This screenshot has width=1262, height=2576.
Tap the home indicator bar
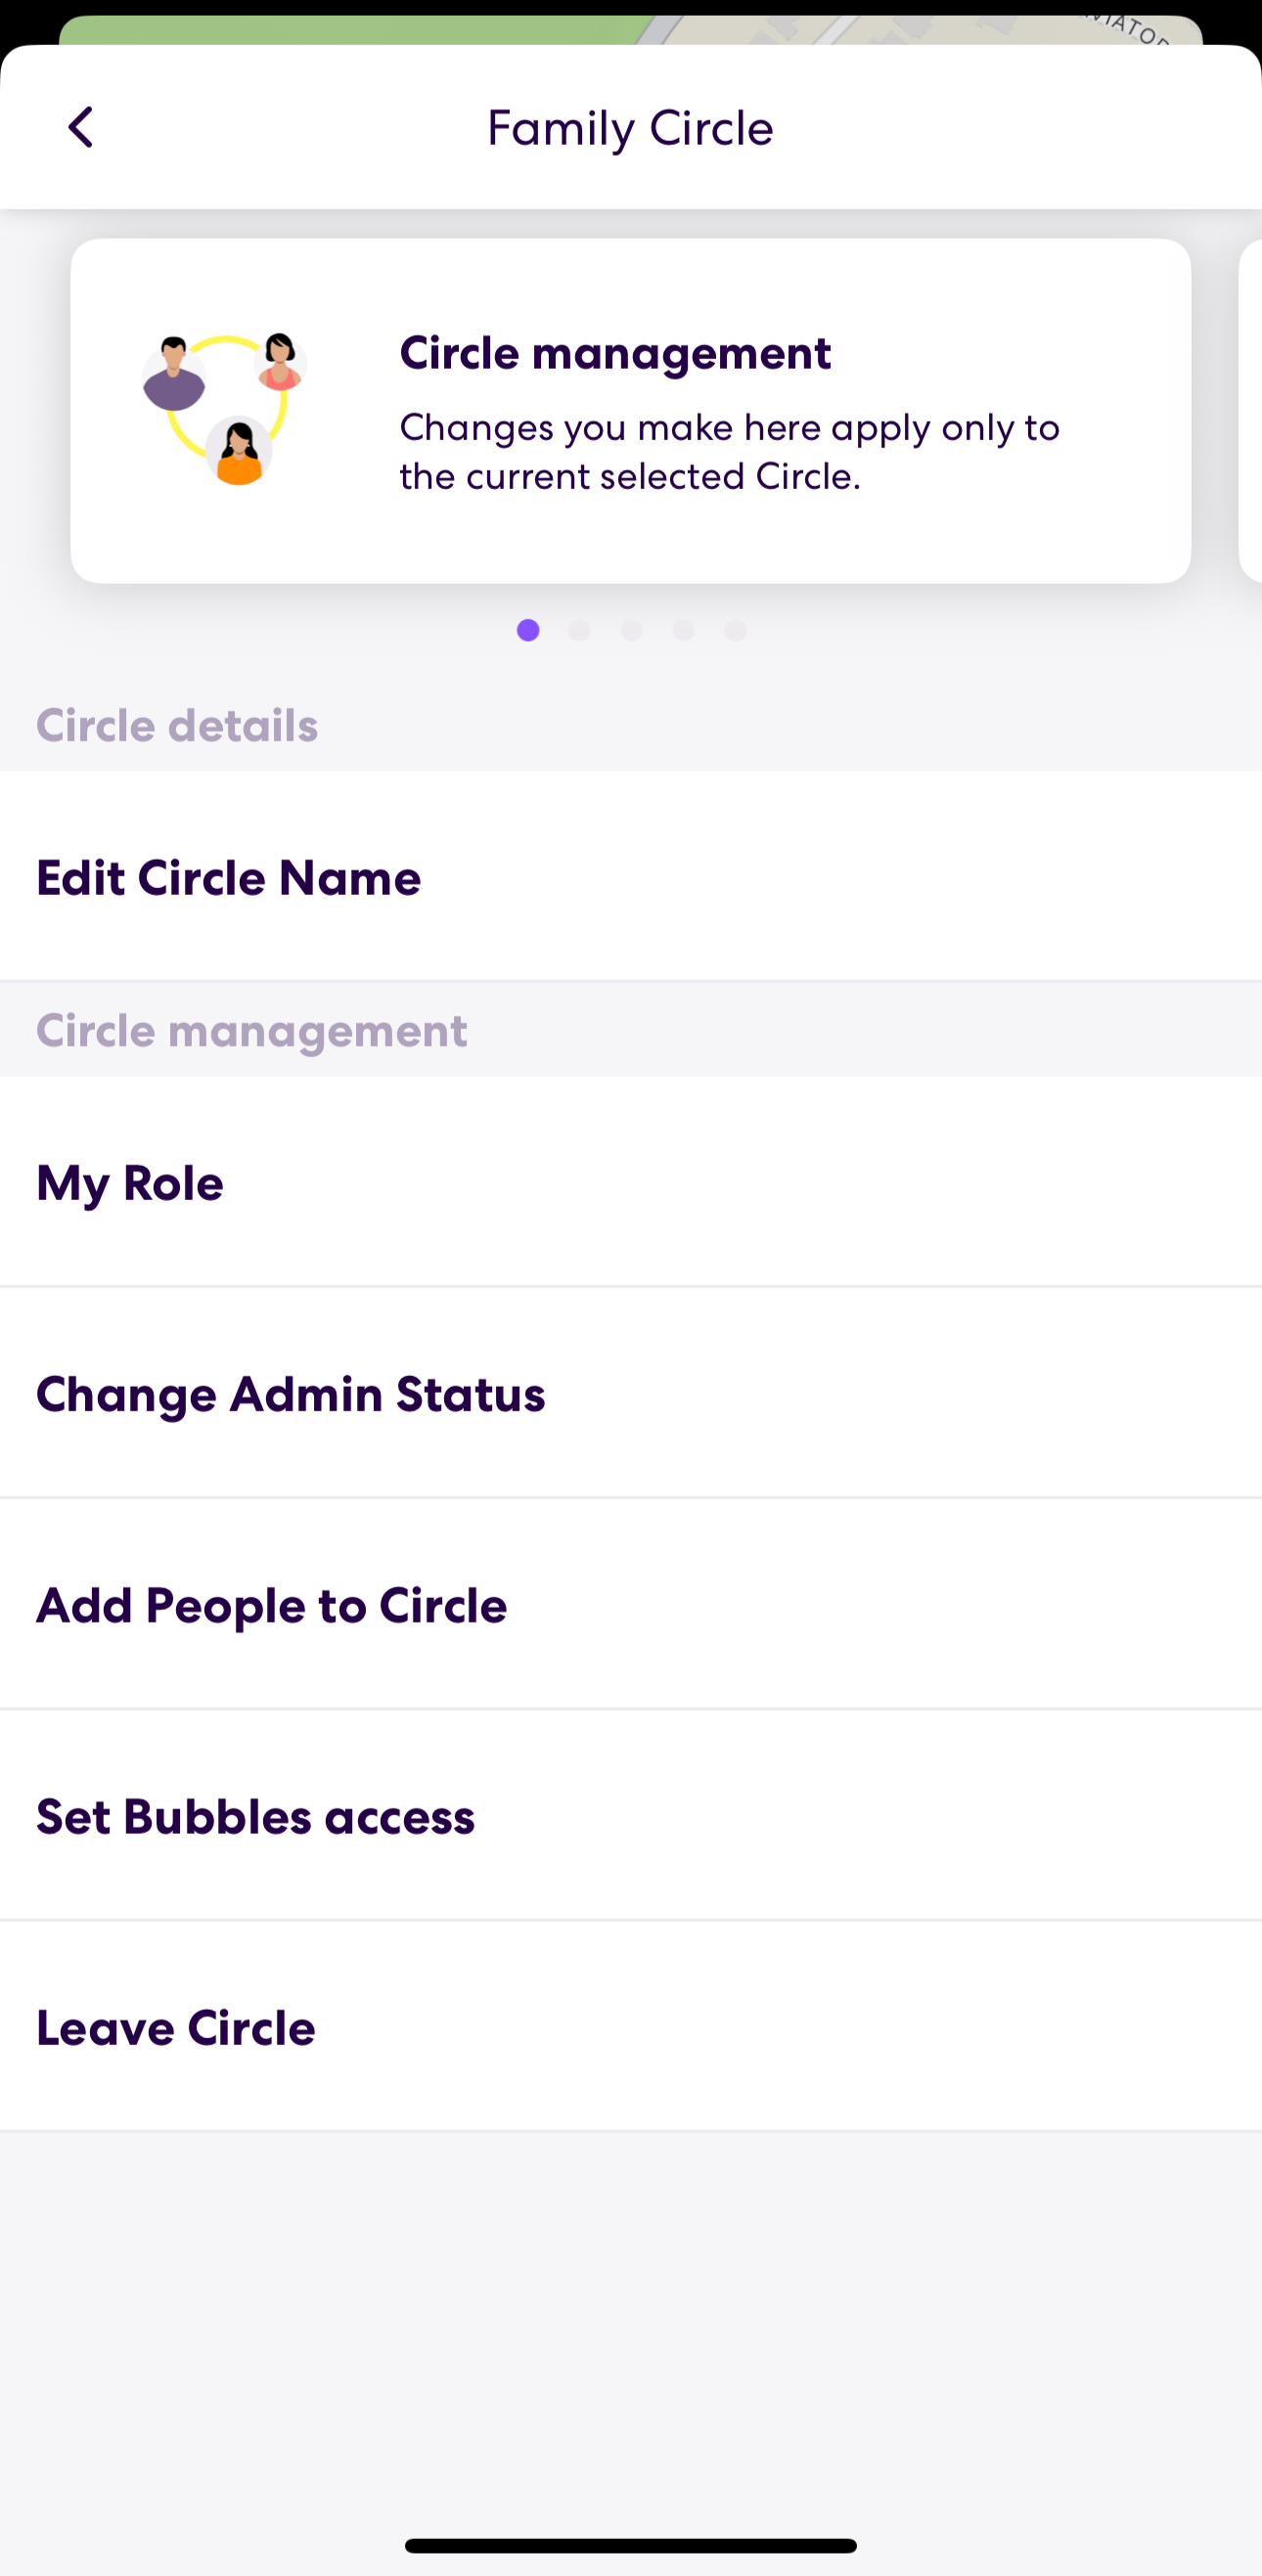[x=630, y=2545]
